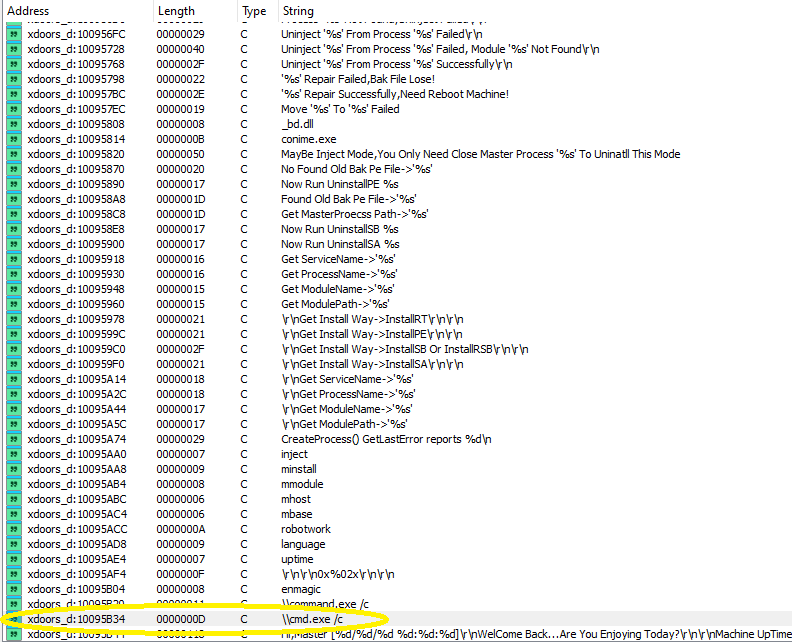
Task: Click the 'Move '%s' To '%s' Failed' string
Action: (340, 109)
